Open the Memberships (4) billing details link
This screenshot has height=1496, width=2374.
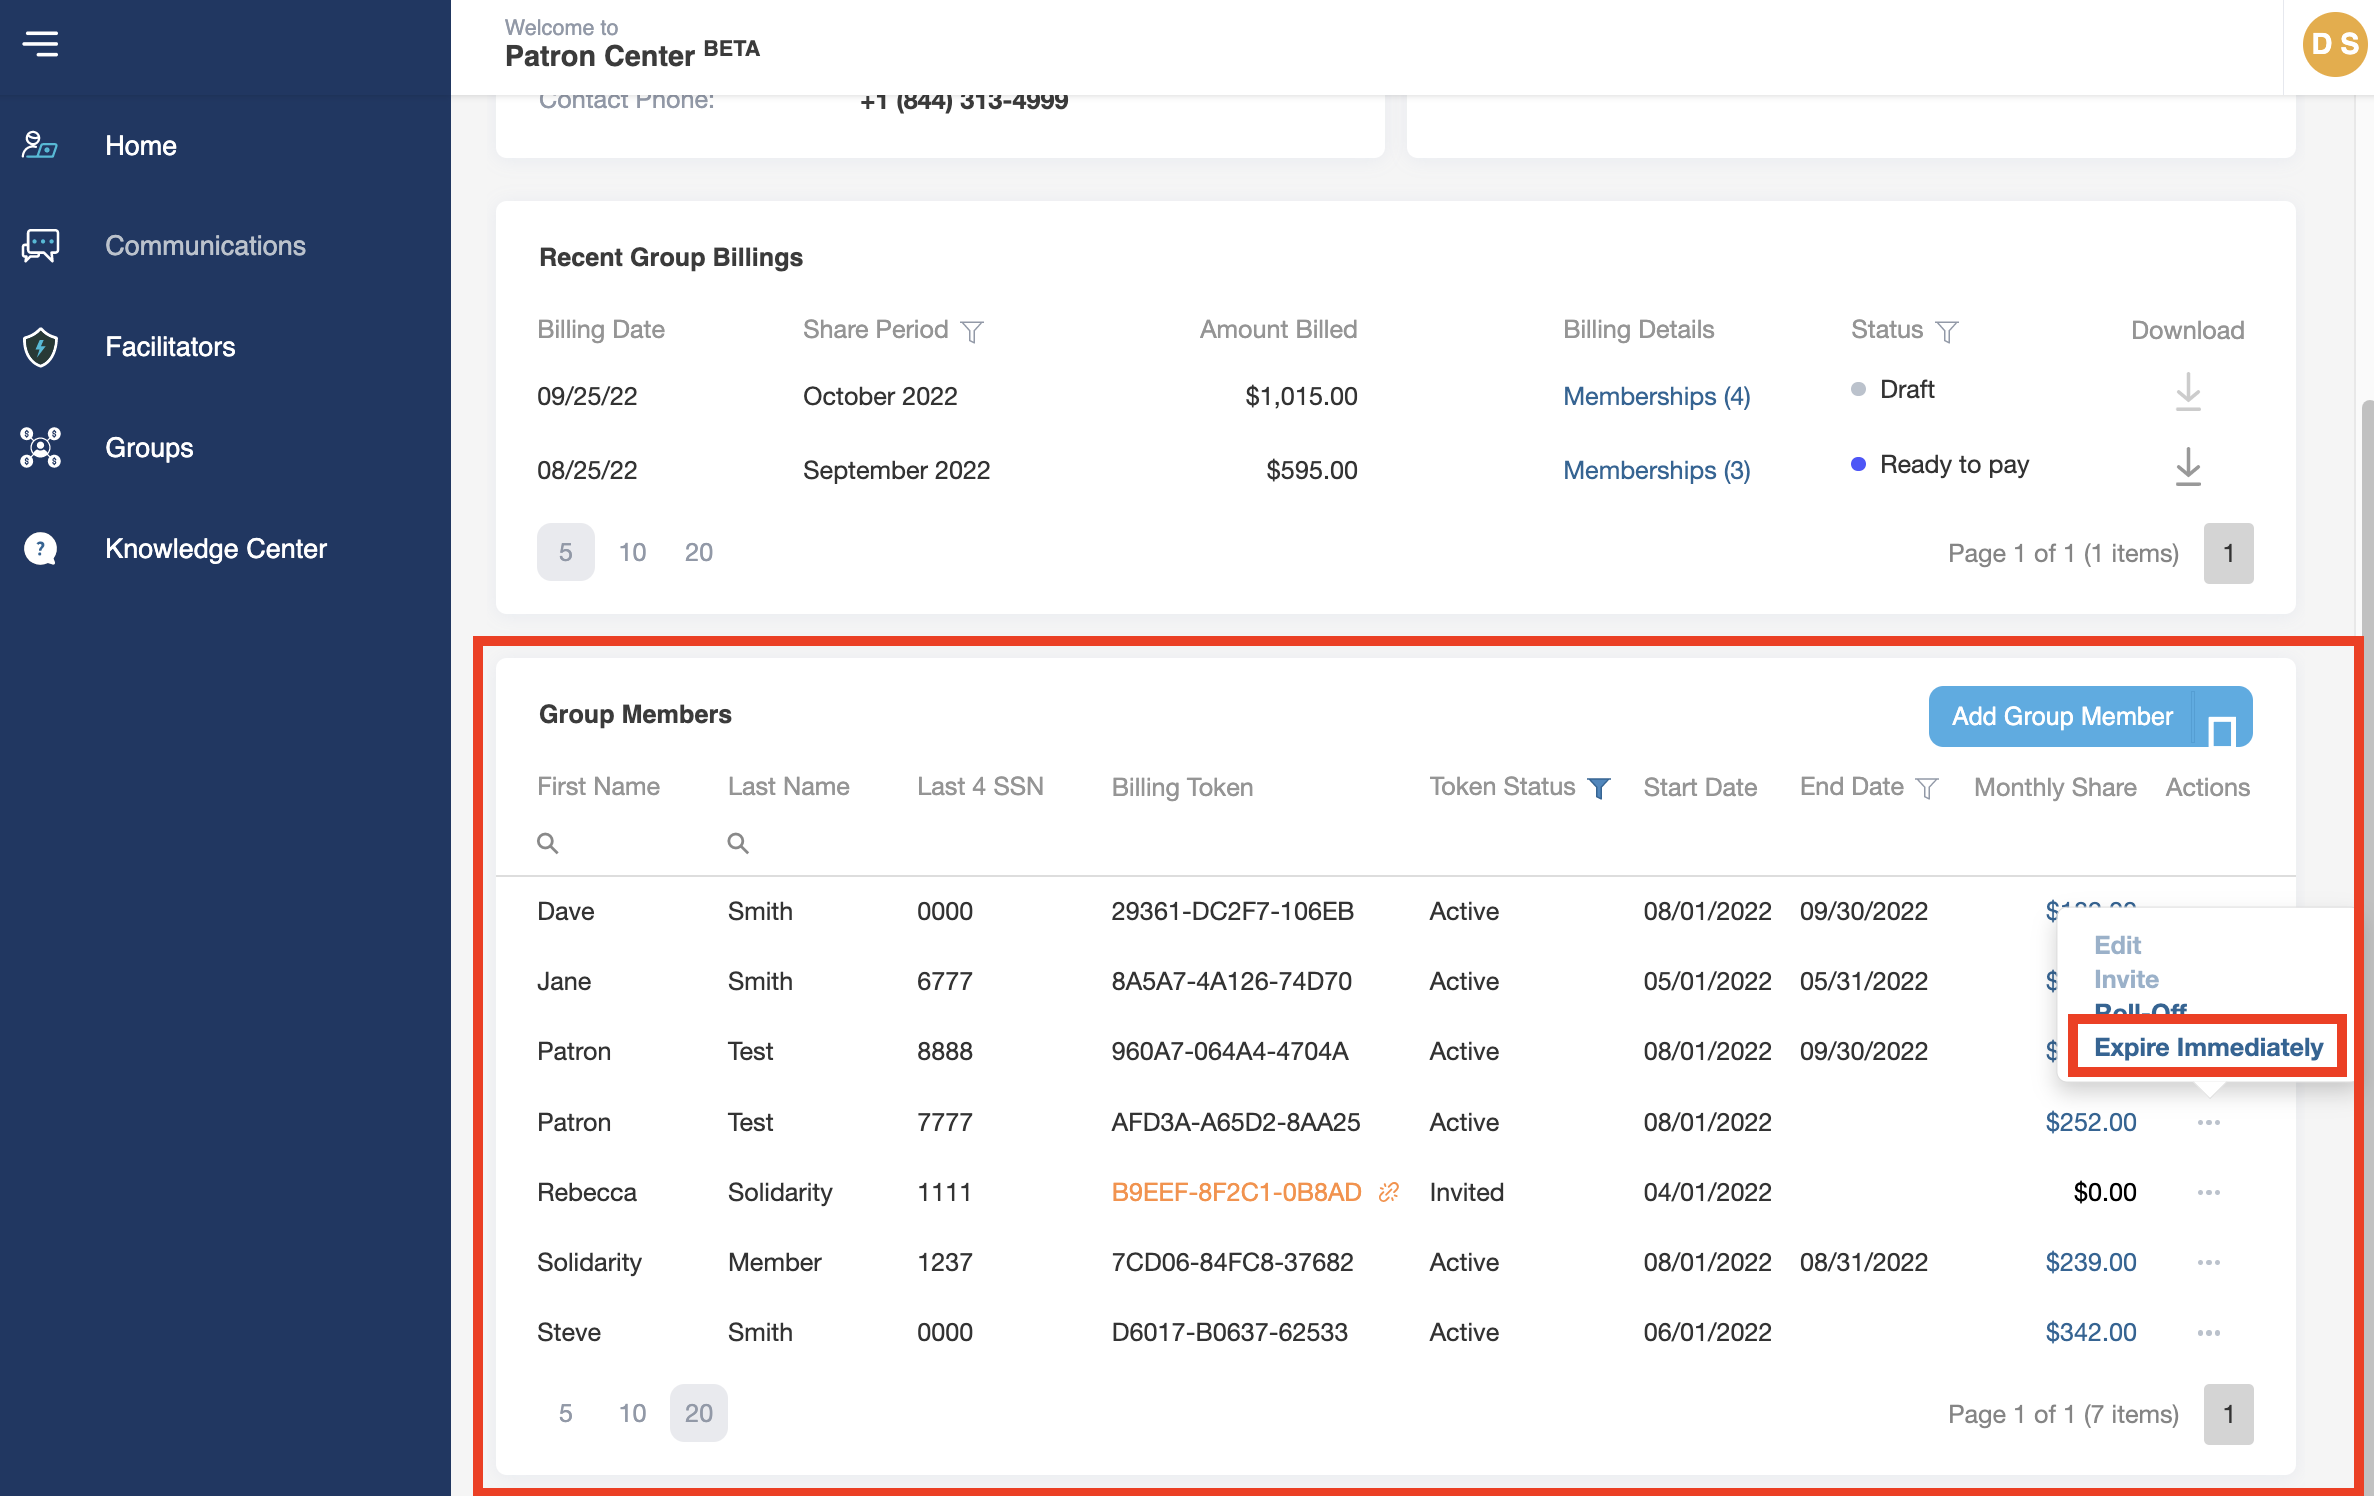(1656, 396)
